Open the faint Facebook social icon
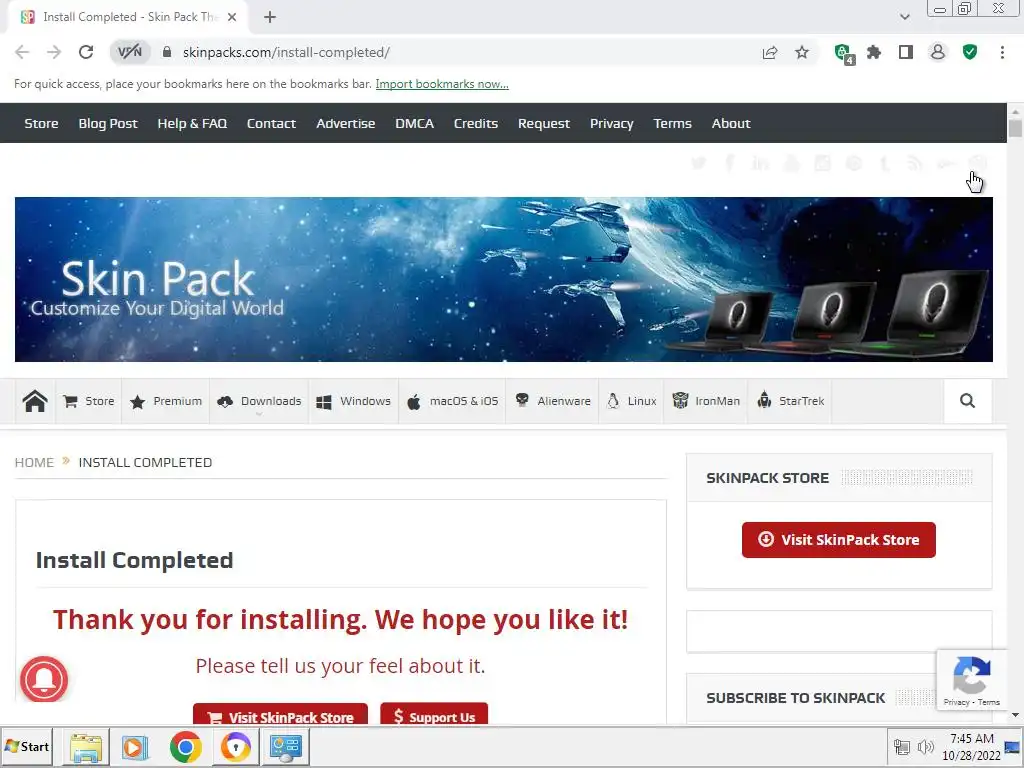 click(x=729, y=163)
